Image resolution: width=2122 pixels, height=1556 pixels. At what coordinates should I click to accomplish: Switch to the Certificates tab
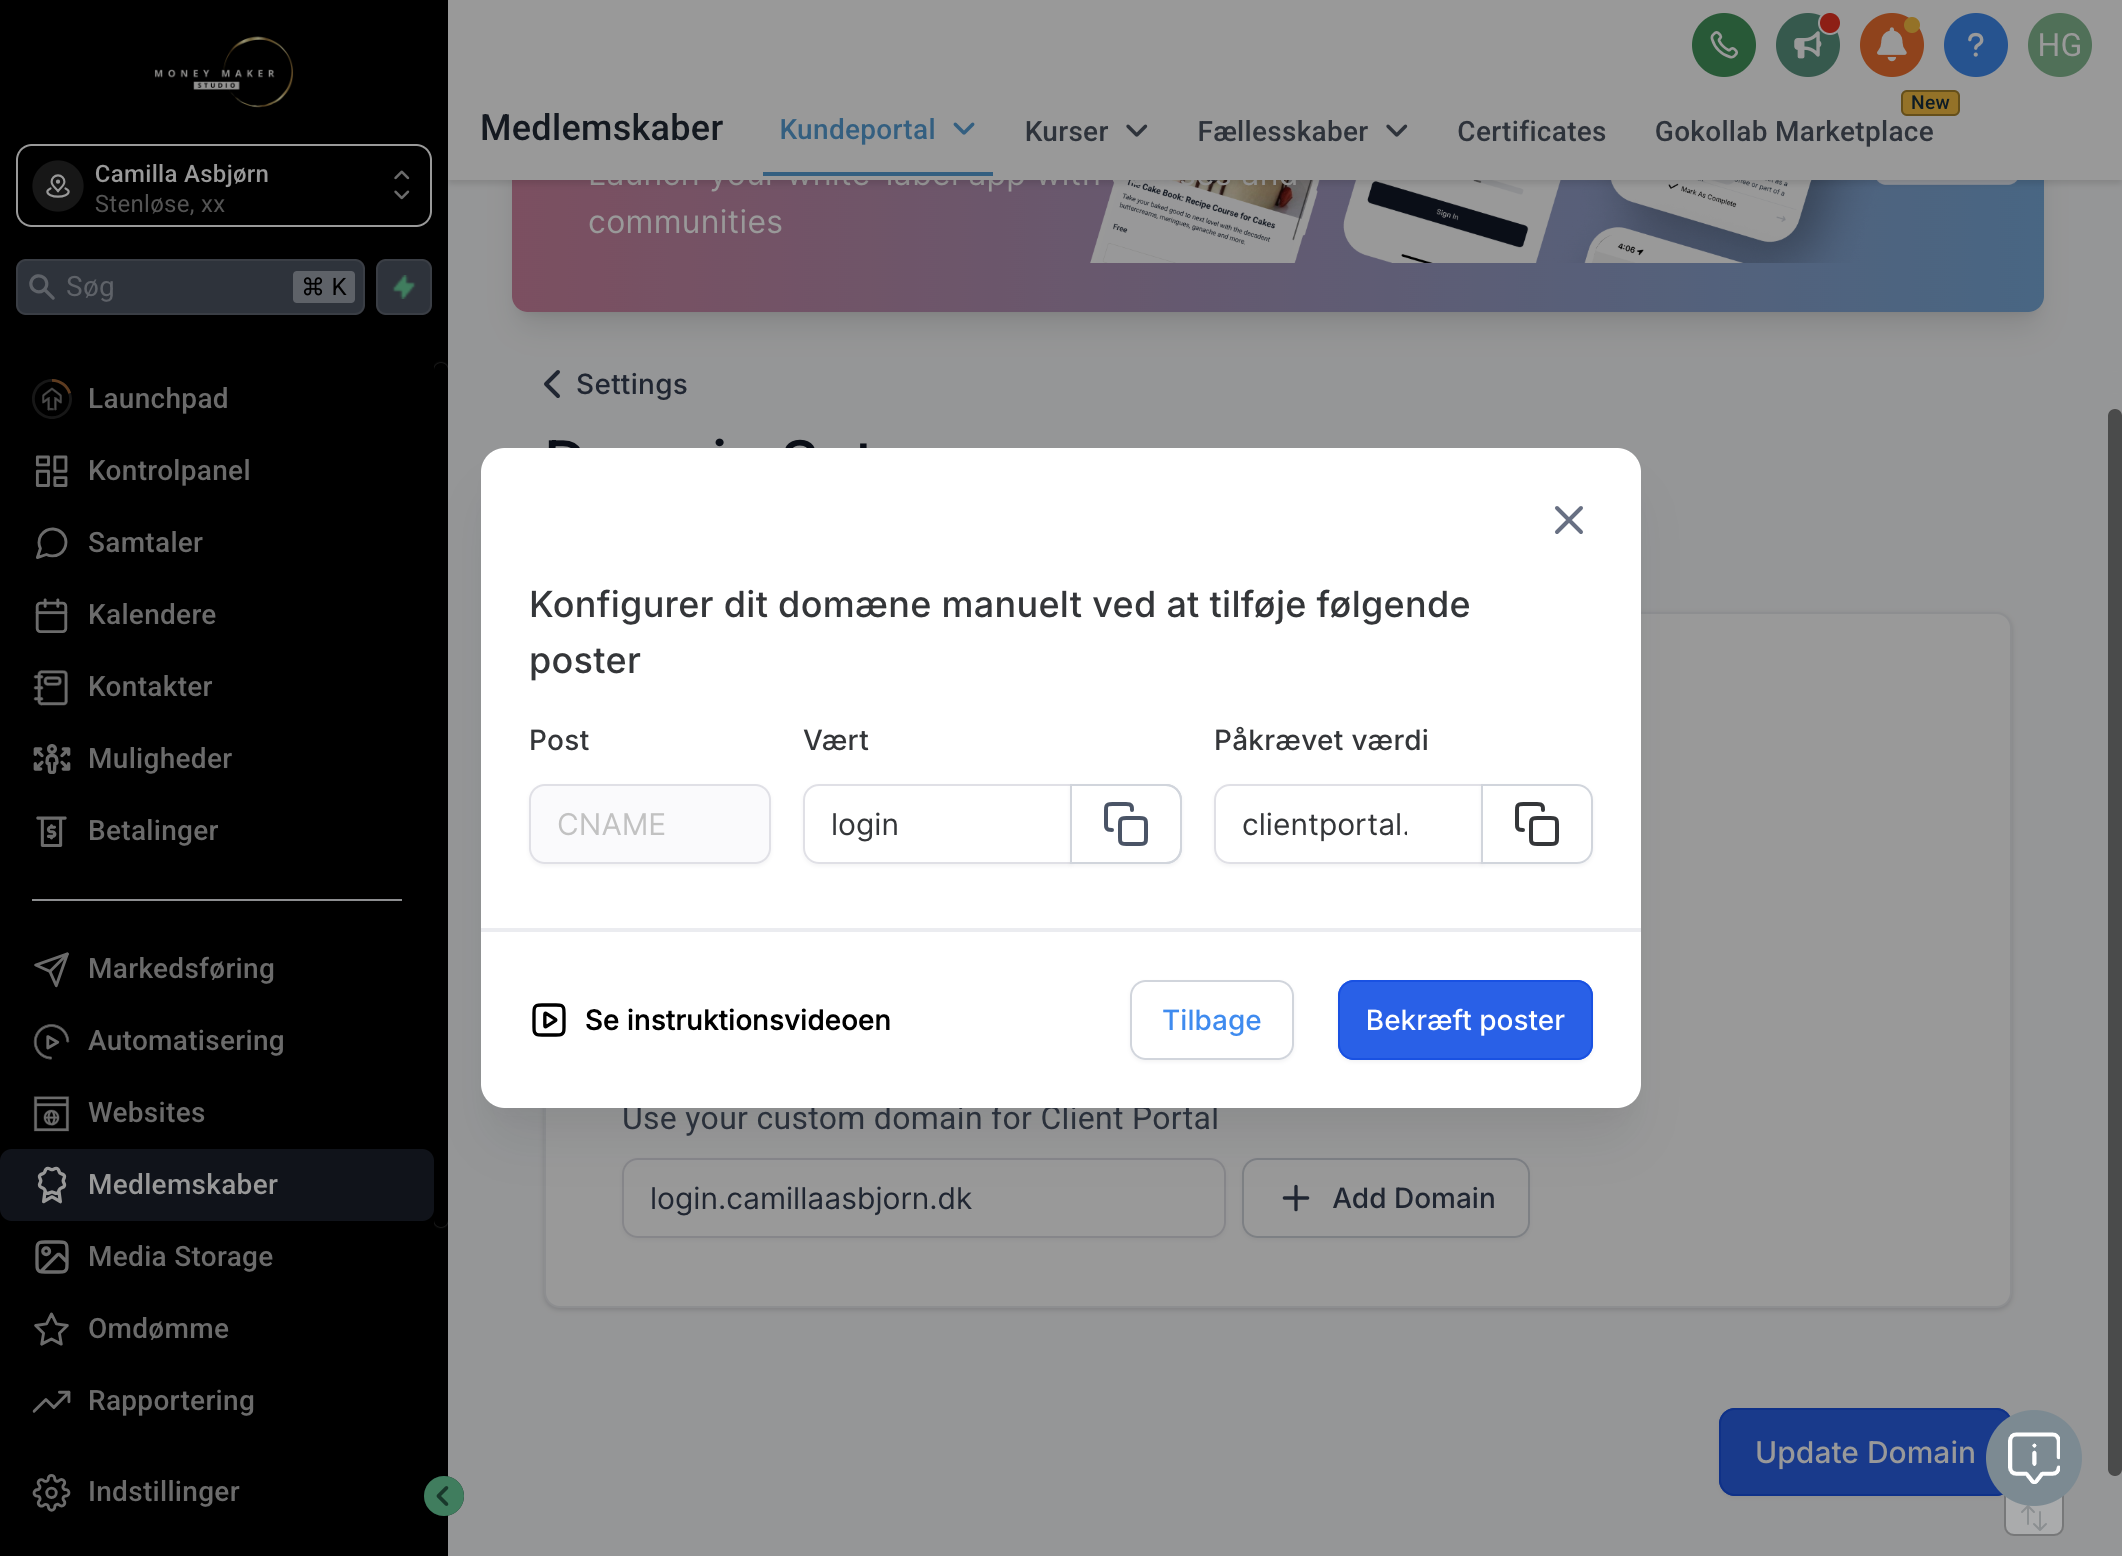1531,131
